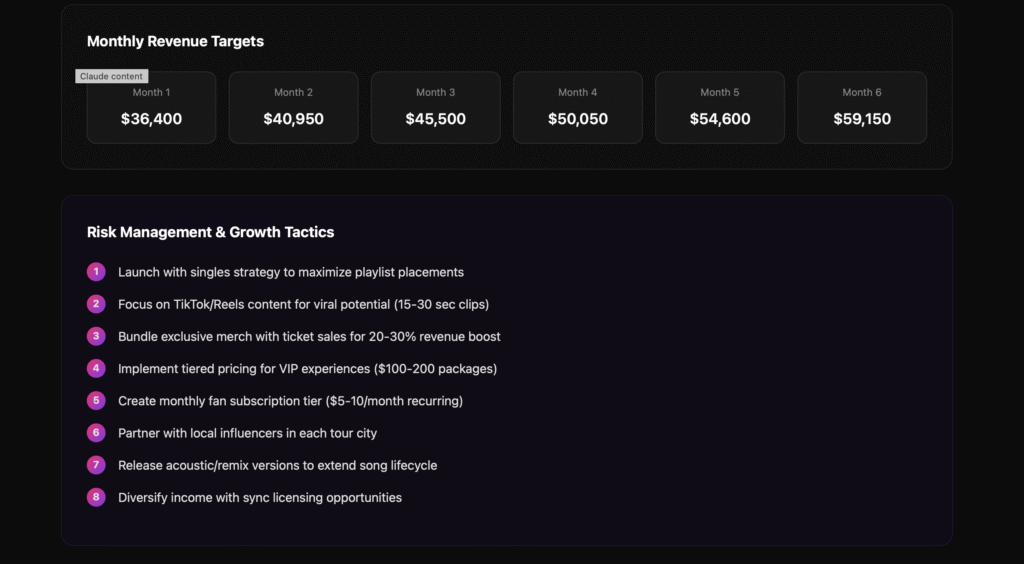Image resolution: width=1024 pixels, height=564 pixels.
Task: Click the "Create monthly fan subscription tier" text
Action: coord(290,400)
